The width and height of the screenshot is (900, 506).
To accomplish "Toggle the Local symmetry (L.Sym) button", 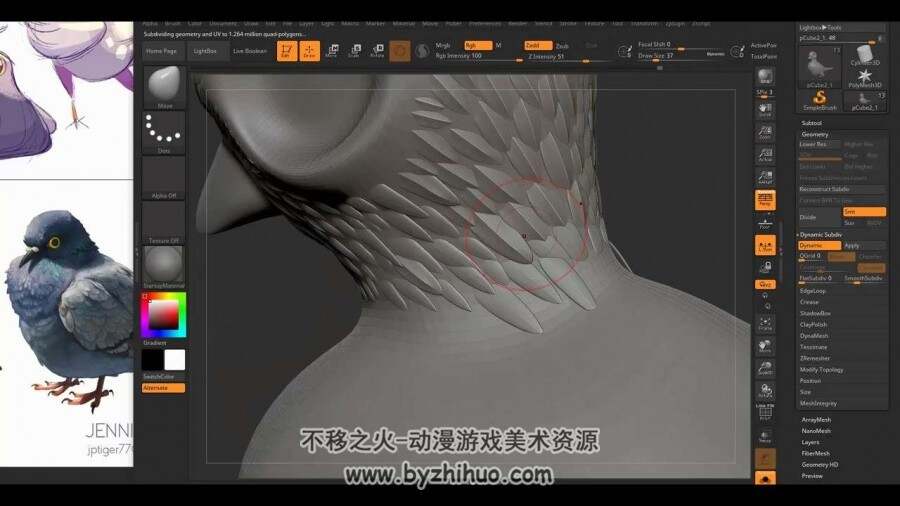I will tap(765, 246).
